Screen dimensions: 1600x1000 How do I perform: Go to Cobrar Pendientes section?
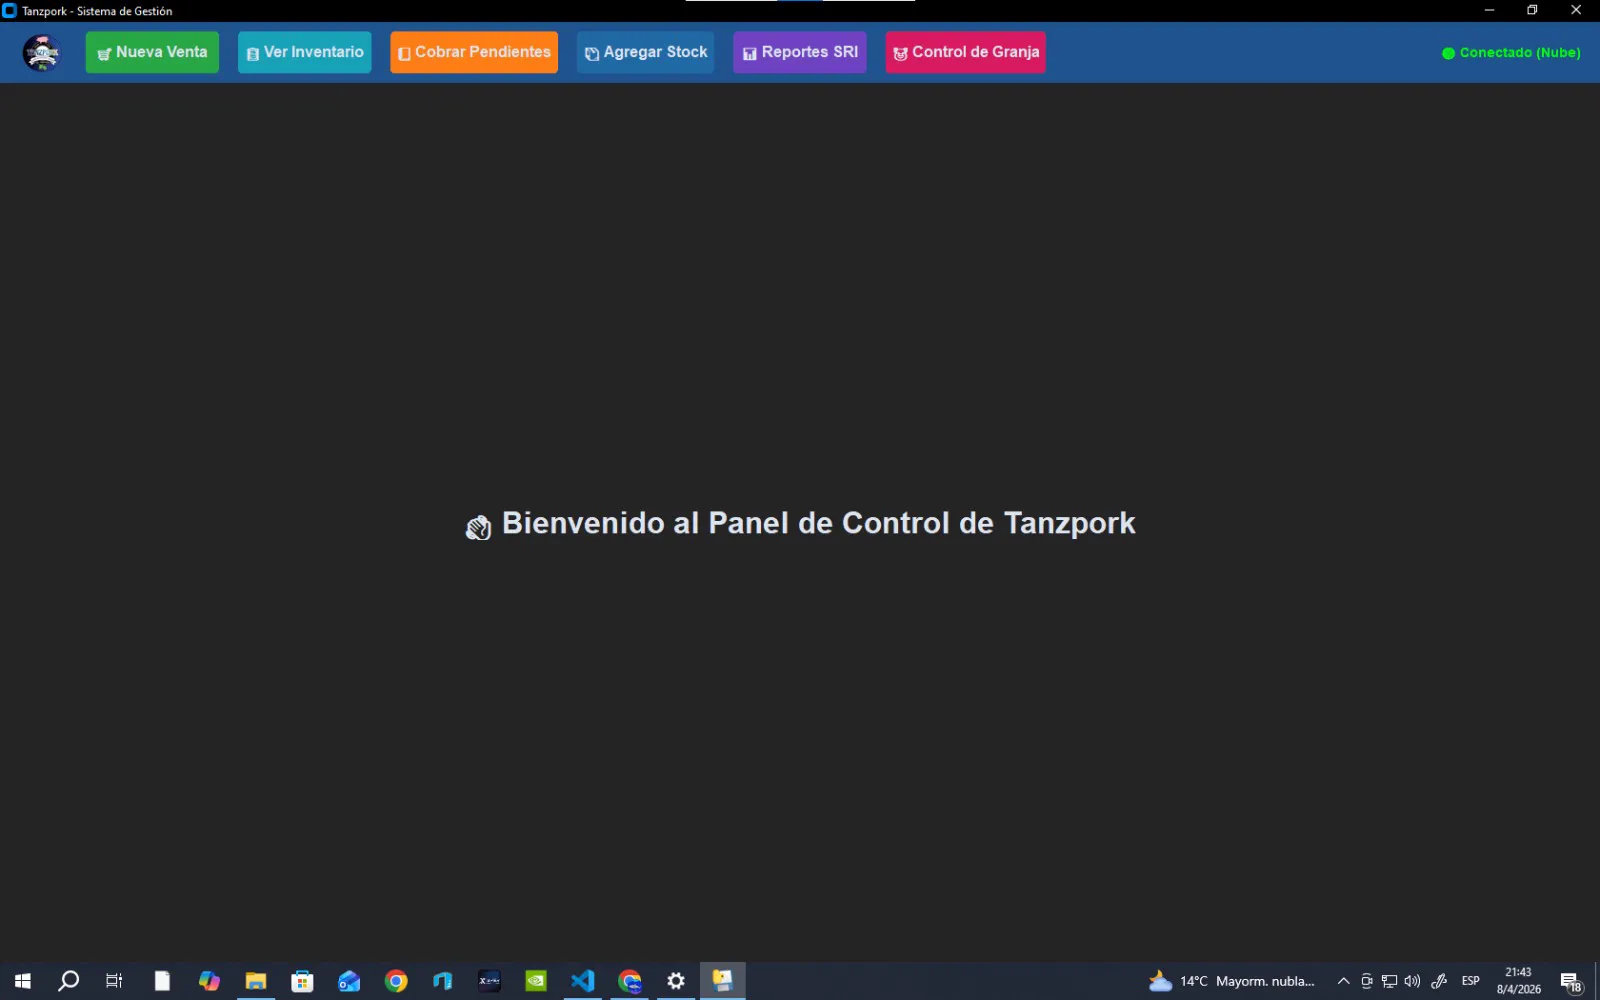tap(474, 52)
